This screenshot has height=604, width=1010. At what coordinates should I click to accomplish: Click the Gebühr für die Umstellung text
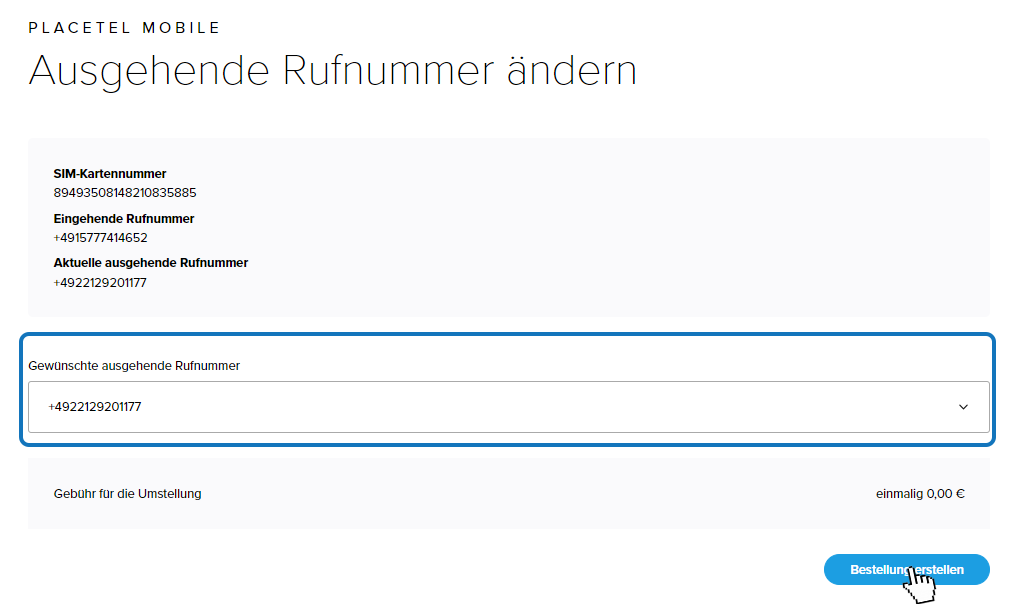pos(128,494)
